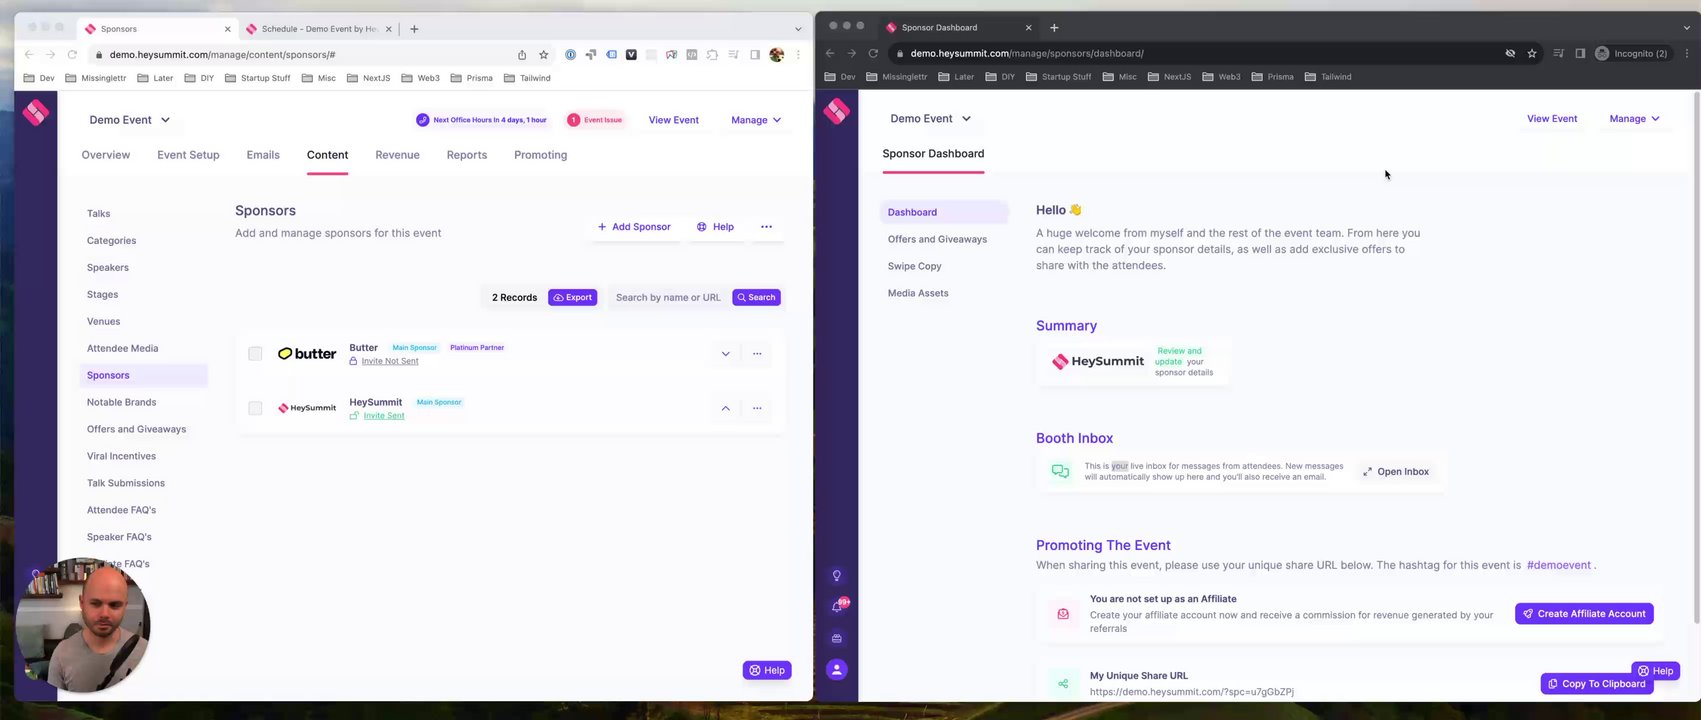The width and height of the screenshot is (1701, 720).
Task: Open Demo Event dropdown in left window
Action: 130,120
